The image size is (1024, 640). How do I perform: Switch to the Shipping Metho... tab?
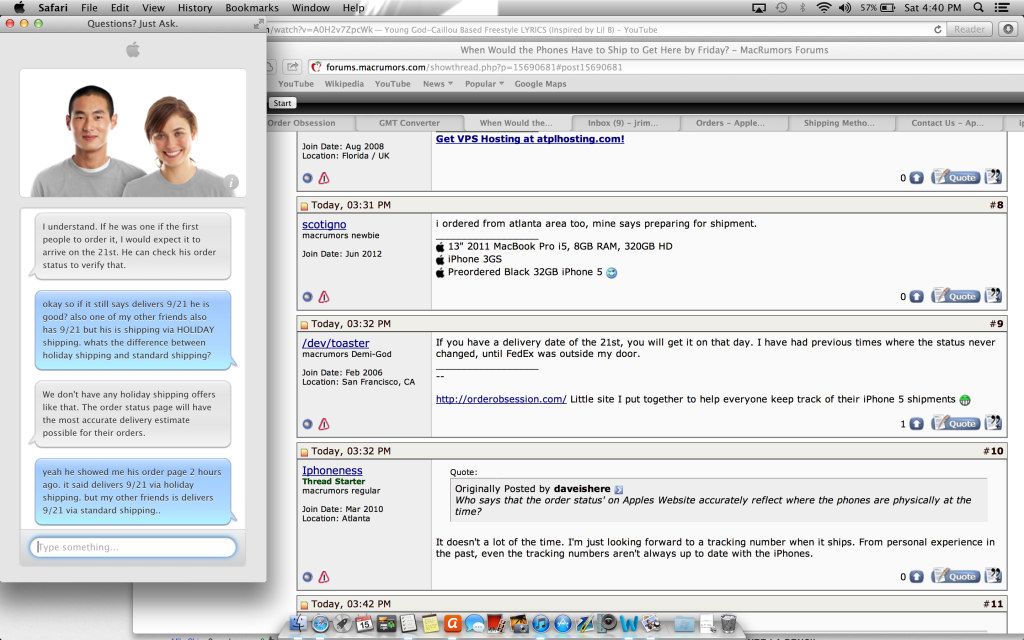coord(839,123)
